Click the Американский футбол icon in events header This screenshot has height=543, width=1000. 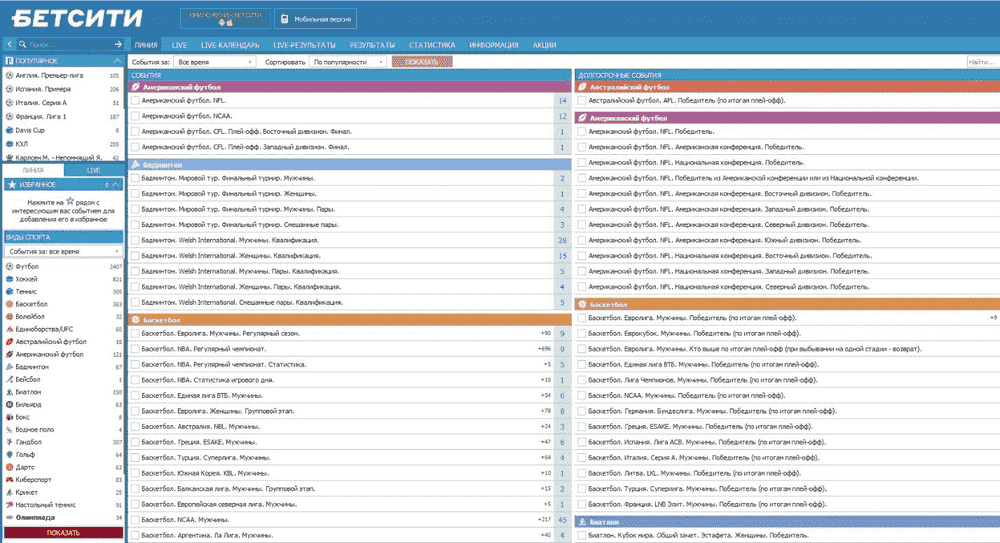(136, 87)
